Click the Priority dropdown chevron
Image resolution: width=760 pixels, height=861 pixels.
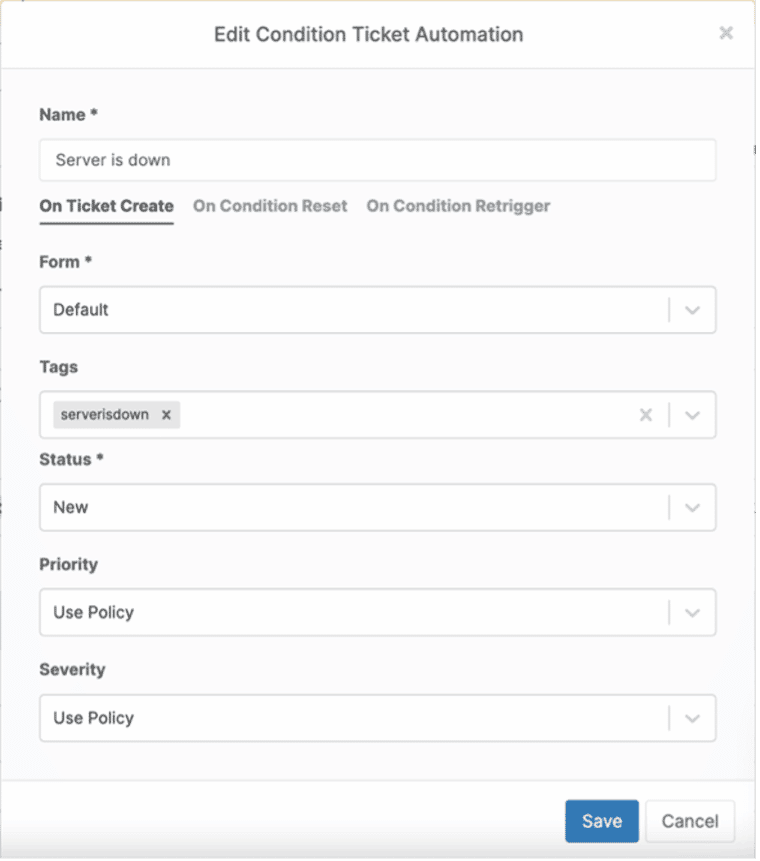pyautogui.click(x=692, y=612)
